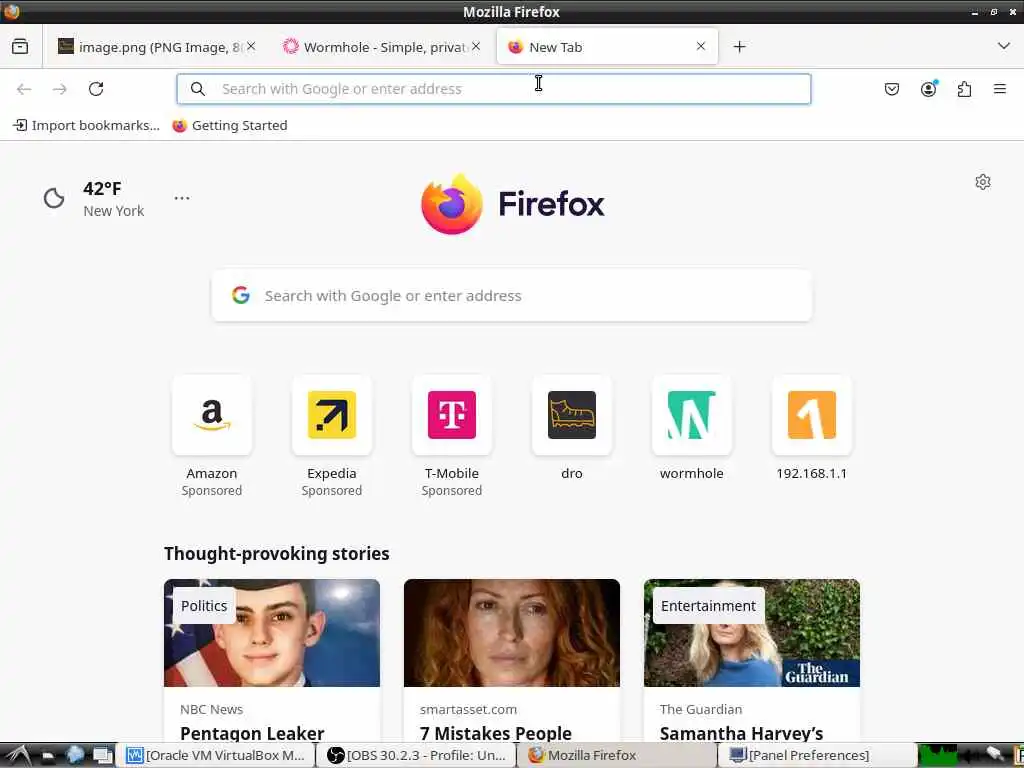Image resolution: width=1024 pixels, height=768 pixels.
Task: Click Import bookmarks in the bookmarks toolbar
Action: click(x=86, y=125)
